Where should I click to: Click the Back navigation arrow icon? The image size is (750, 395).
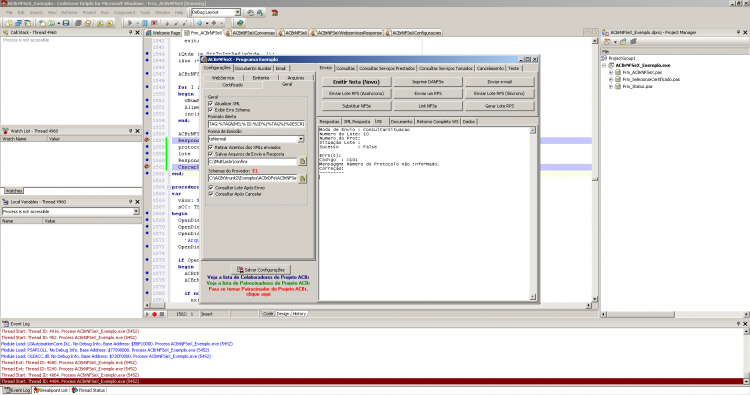pos(199,23)
